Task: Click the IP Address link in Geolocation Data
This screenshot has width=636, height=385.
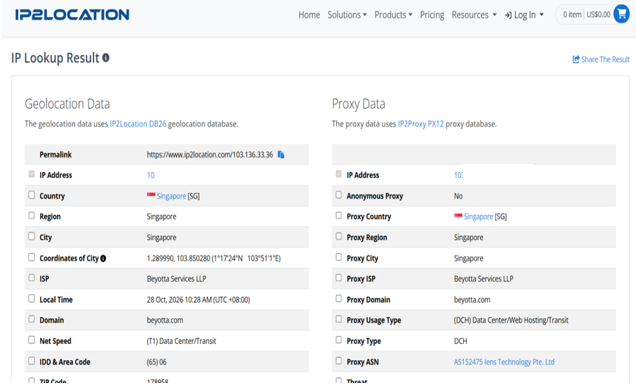Action: [x=150, y=175]
